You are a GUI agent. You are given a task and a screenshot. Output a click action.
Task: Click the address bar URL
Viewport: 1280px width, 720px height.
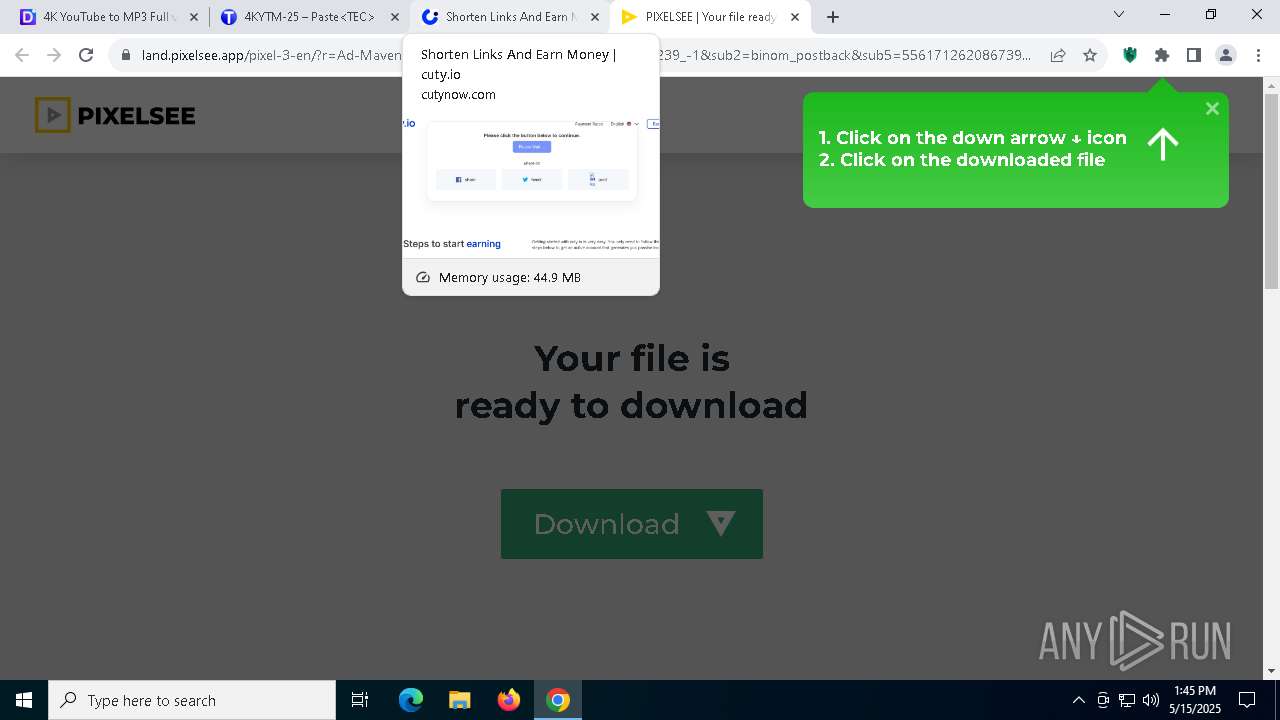(586, 56)
